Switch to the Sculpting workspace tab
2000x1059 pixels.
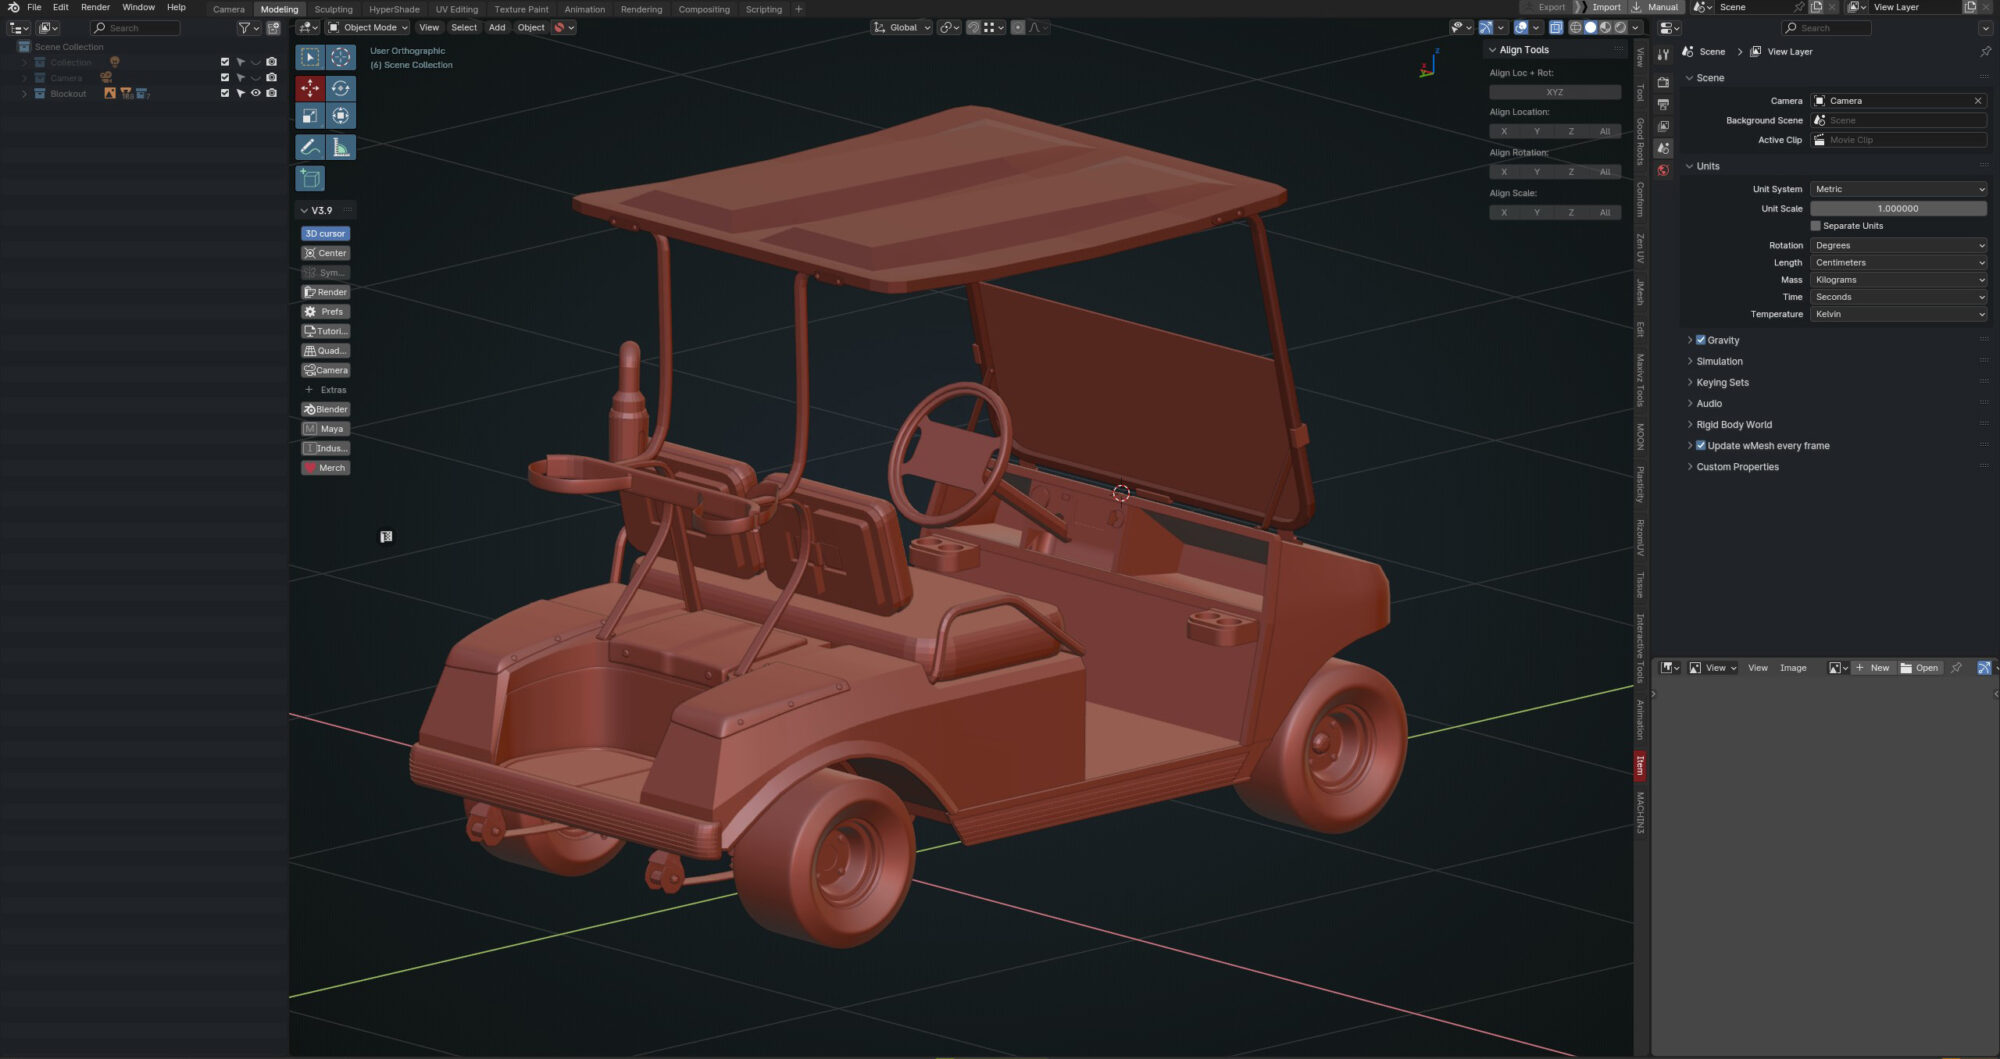(x=333, y=9)
